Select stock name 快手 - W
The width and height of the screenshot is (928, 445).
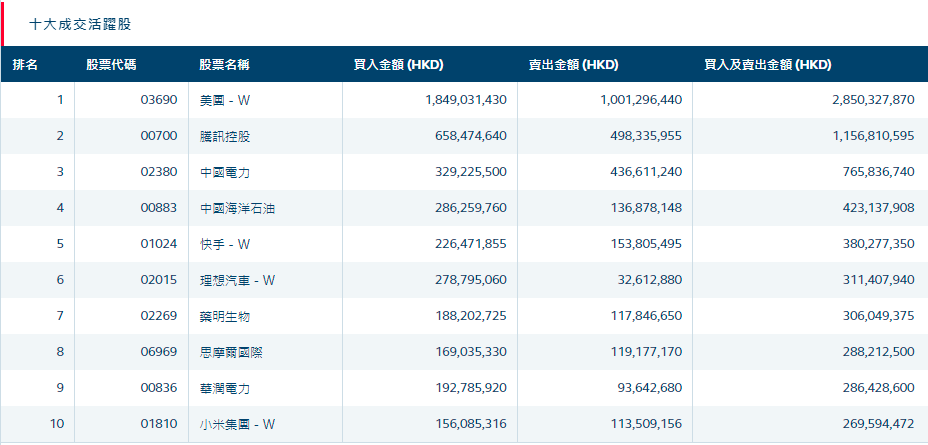[225, 244]
